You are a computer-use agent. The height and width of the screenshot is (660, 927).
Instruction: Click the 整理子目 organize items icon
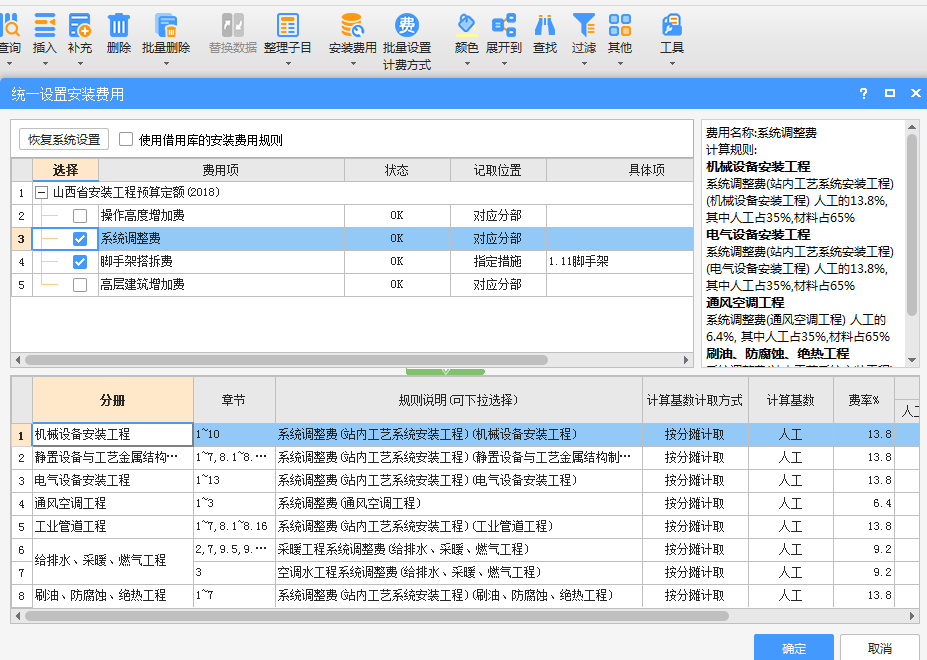click(x=288, y=25)
